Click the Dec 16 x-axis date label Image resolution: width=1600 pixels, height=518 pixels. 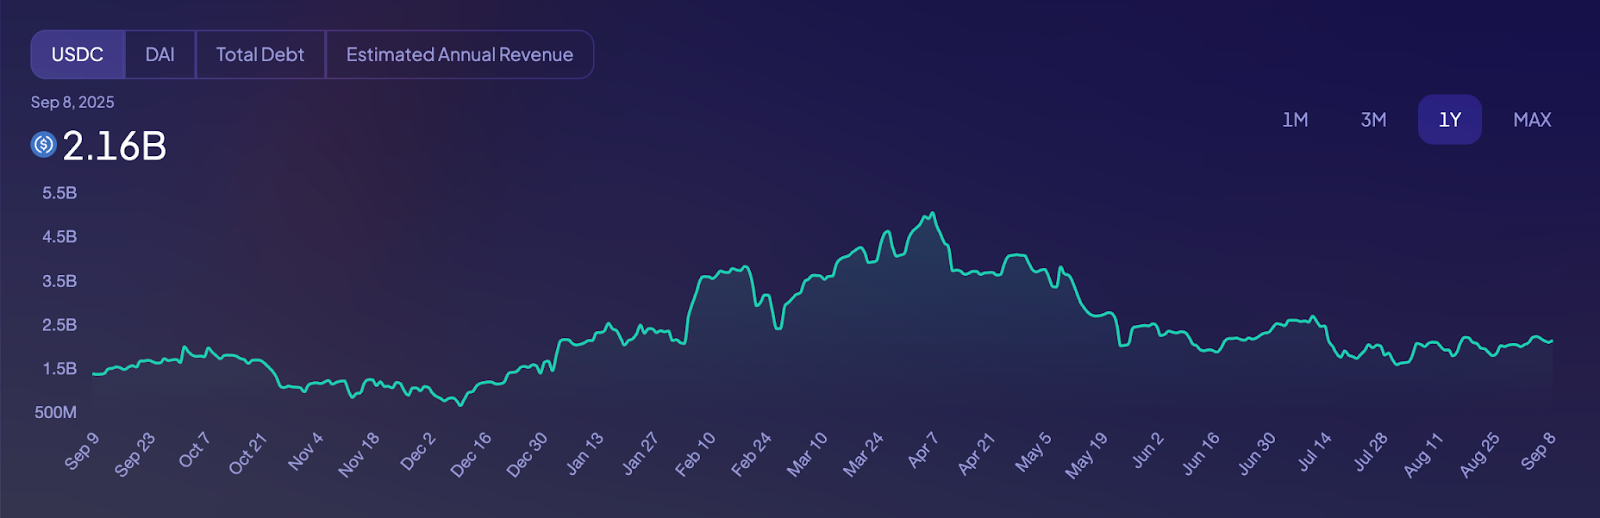[x=470, y=454]
